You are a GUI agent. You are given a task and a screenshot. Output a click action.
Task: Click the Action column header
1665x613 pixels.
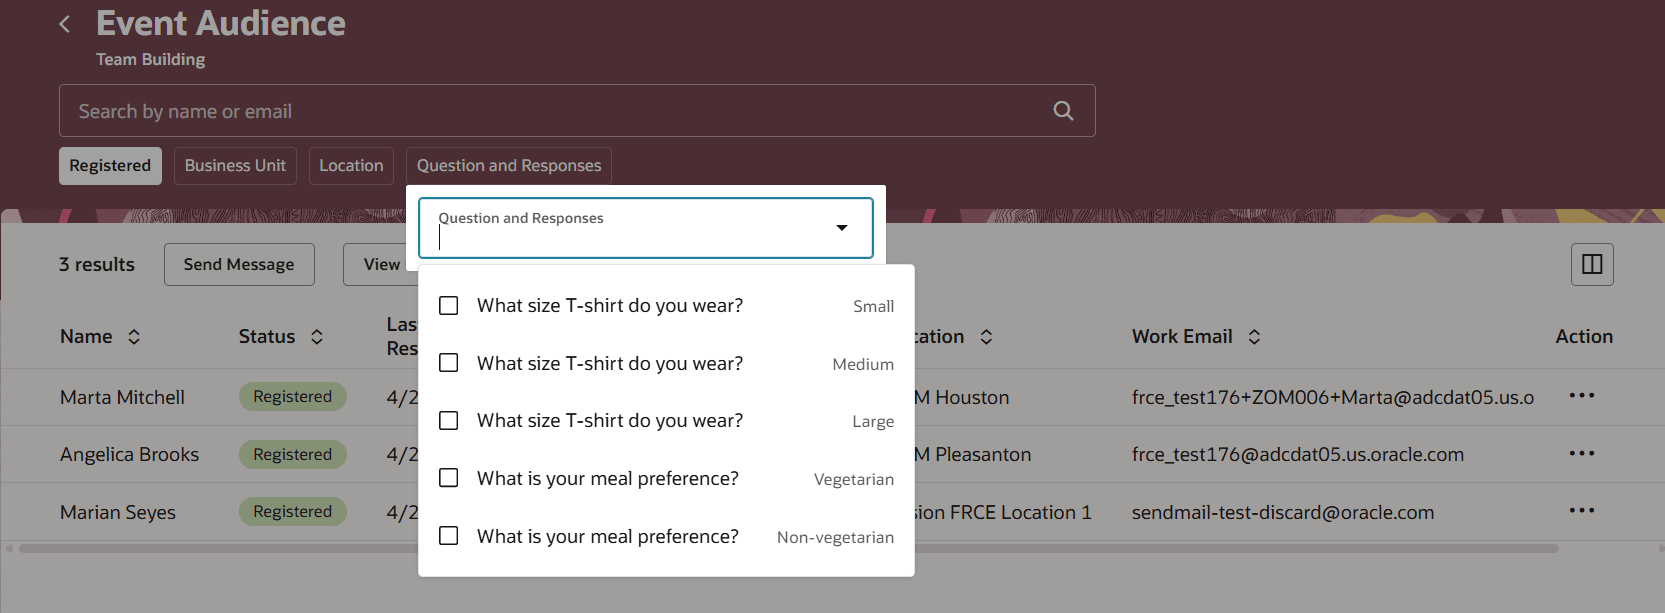1584,337
